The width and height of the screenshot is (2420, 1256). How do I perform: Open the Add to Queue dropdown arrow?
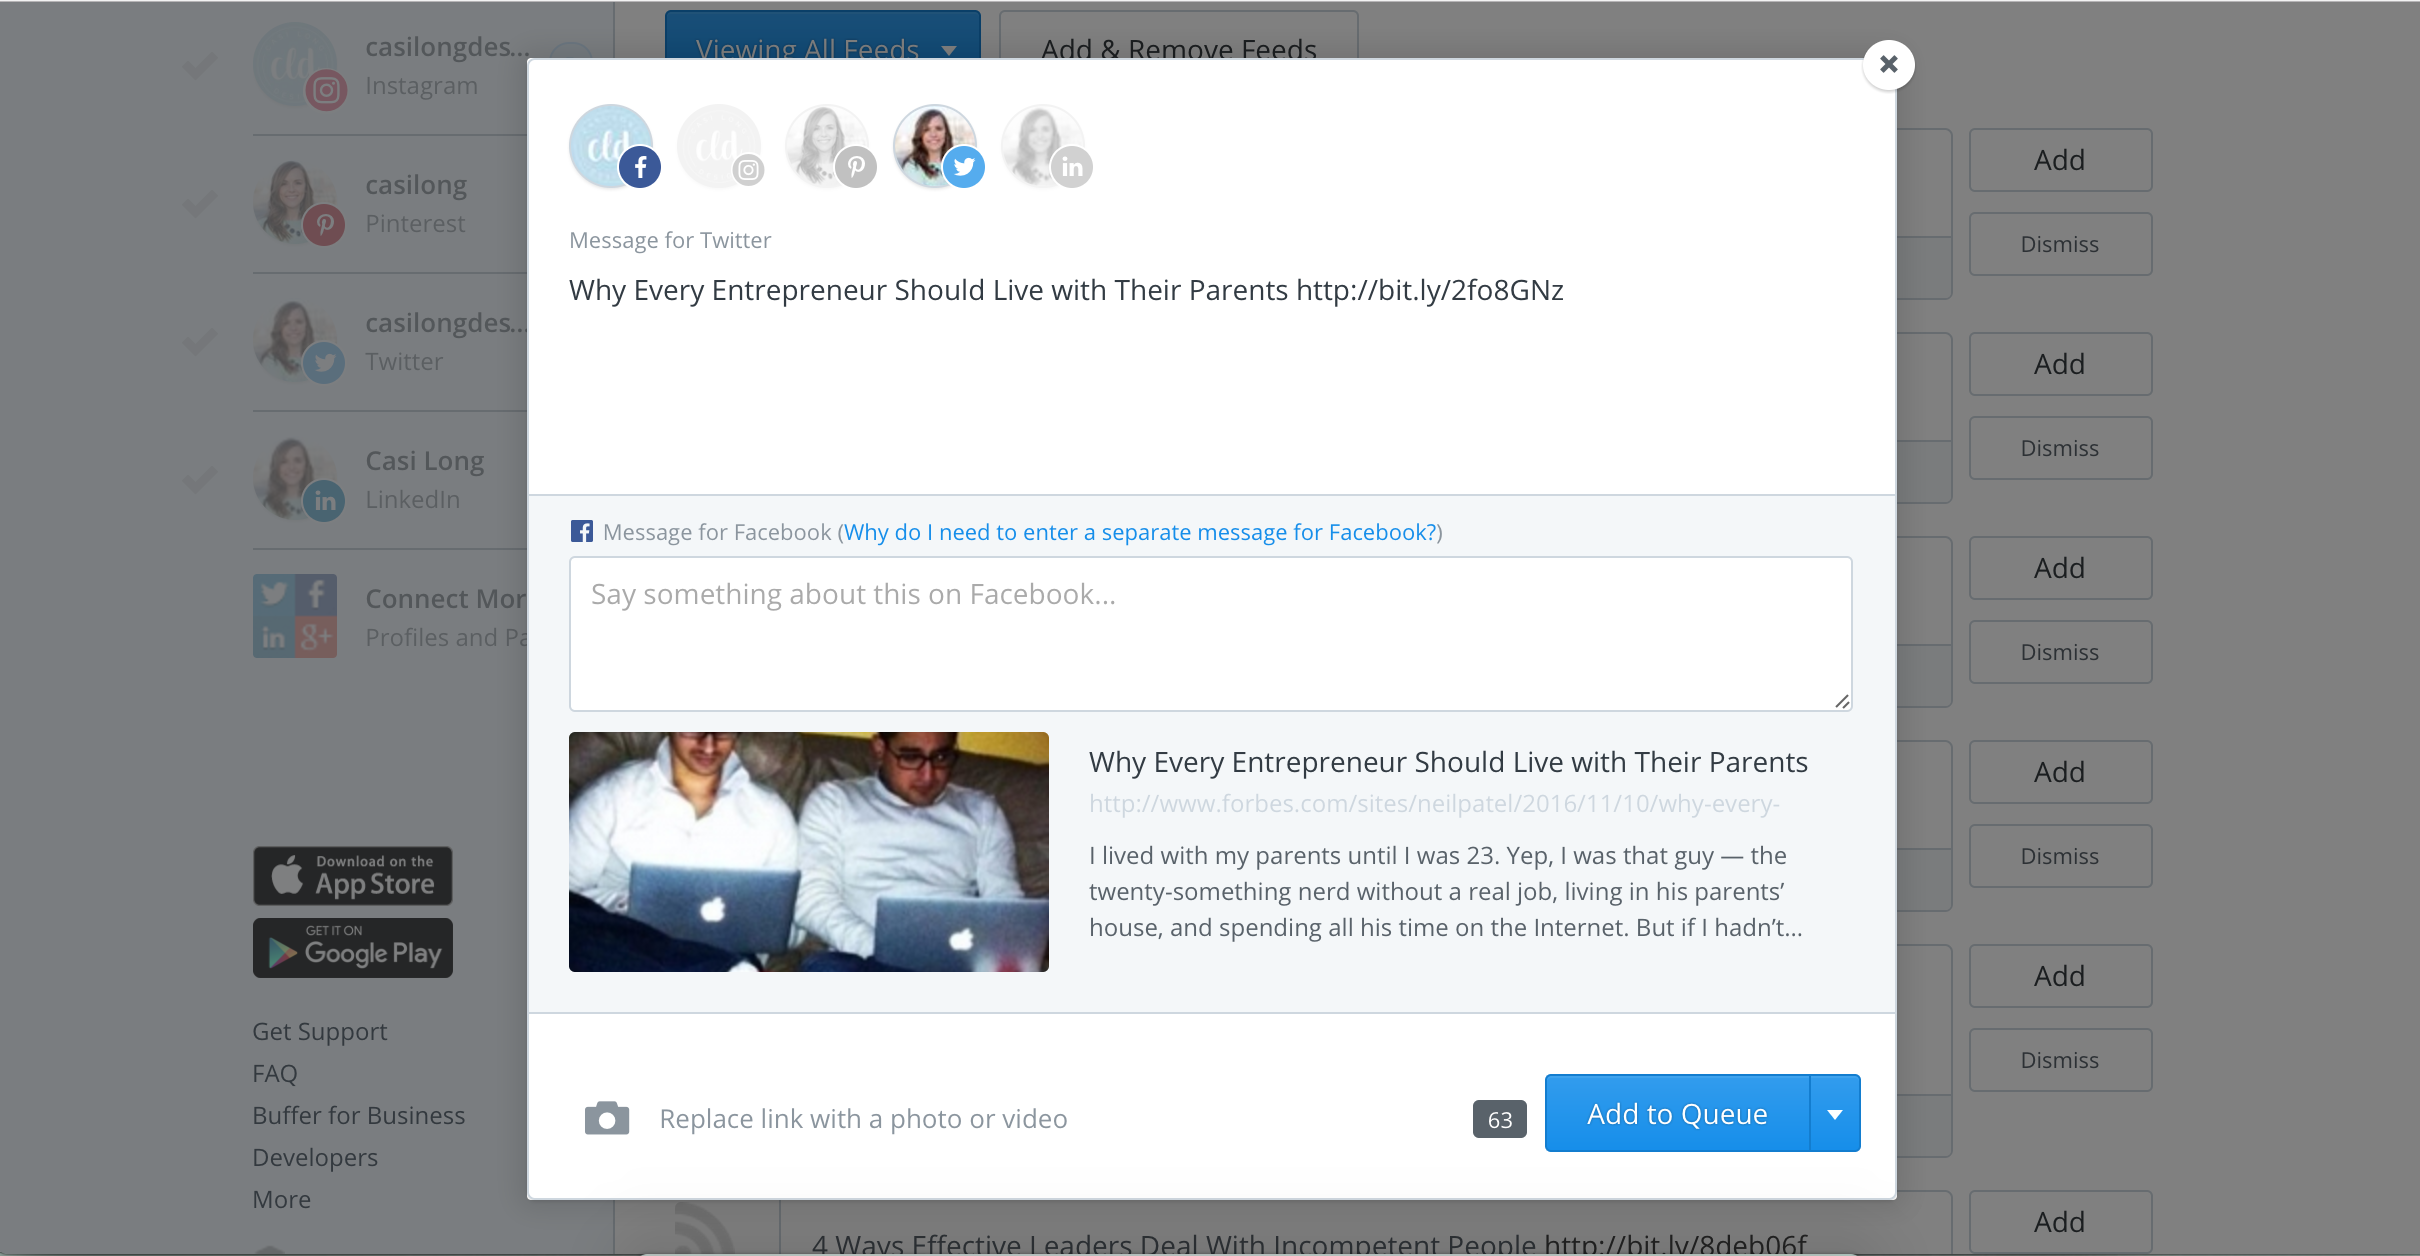click(x=1835, y=1114)
